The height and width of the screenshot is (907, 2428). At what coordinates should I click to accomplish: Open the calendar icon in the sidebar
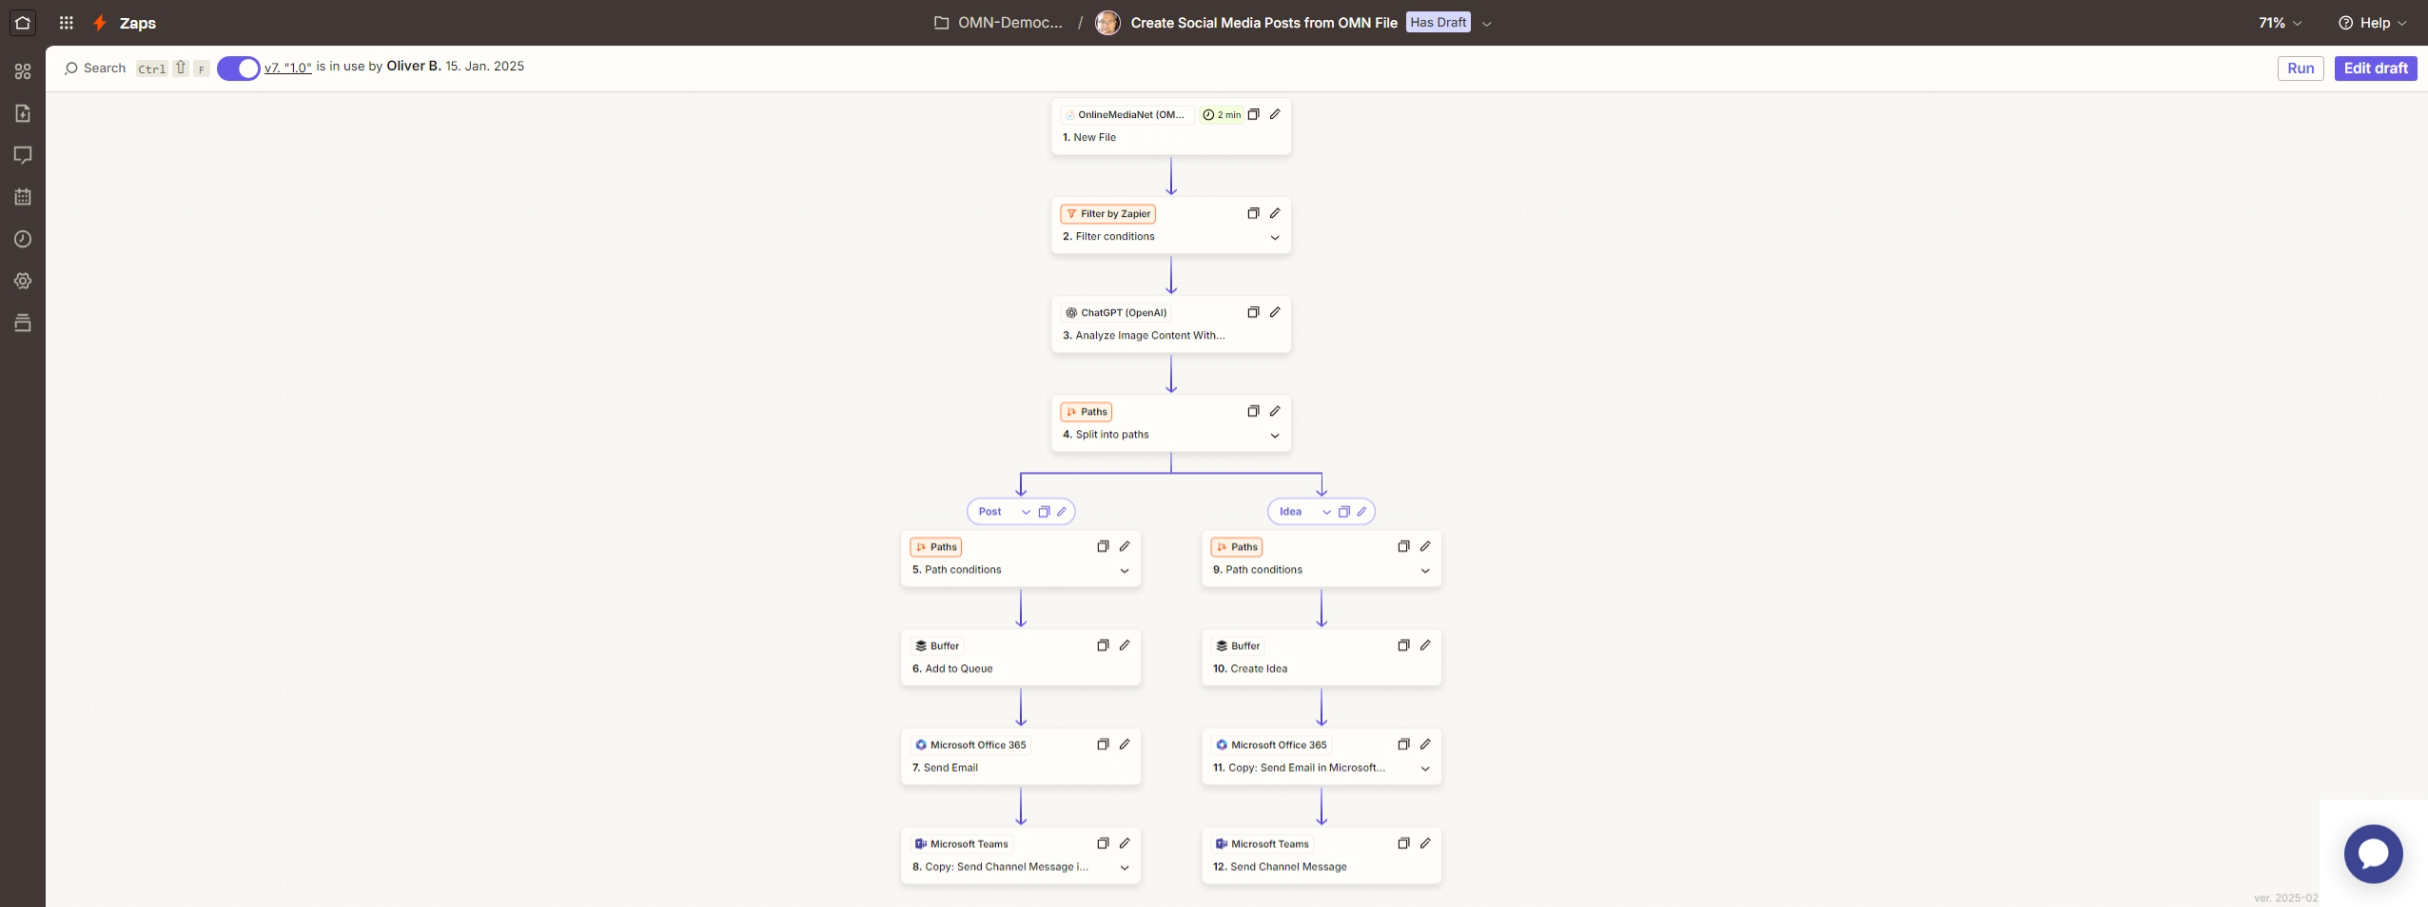23,197
